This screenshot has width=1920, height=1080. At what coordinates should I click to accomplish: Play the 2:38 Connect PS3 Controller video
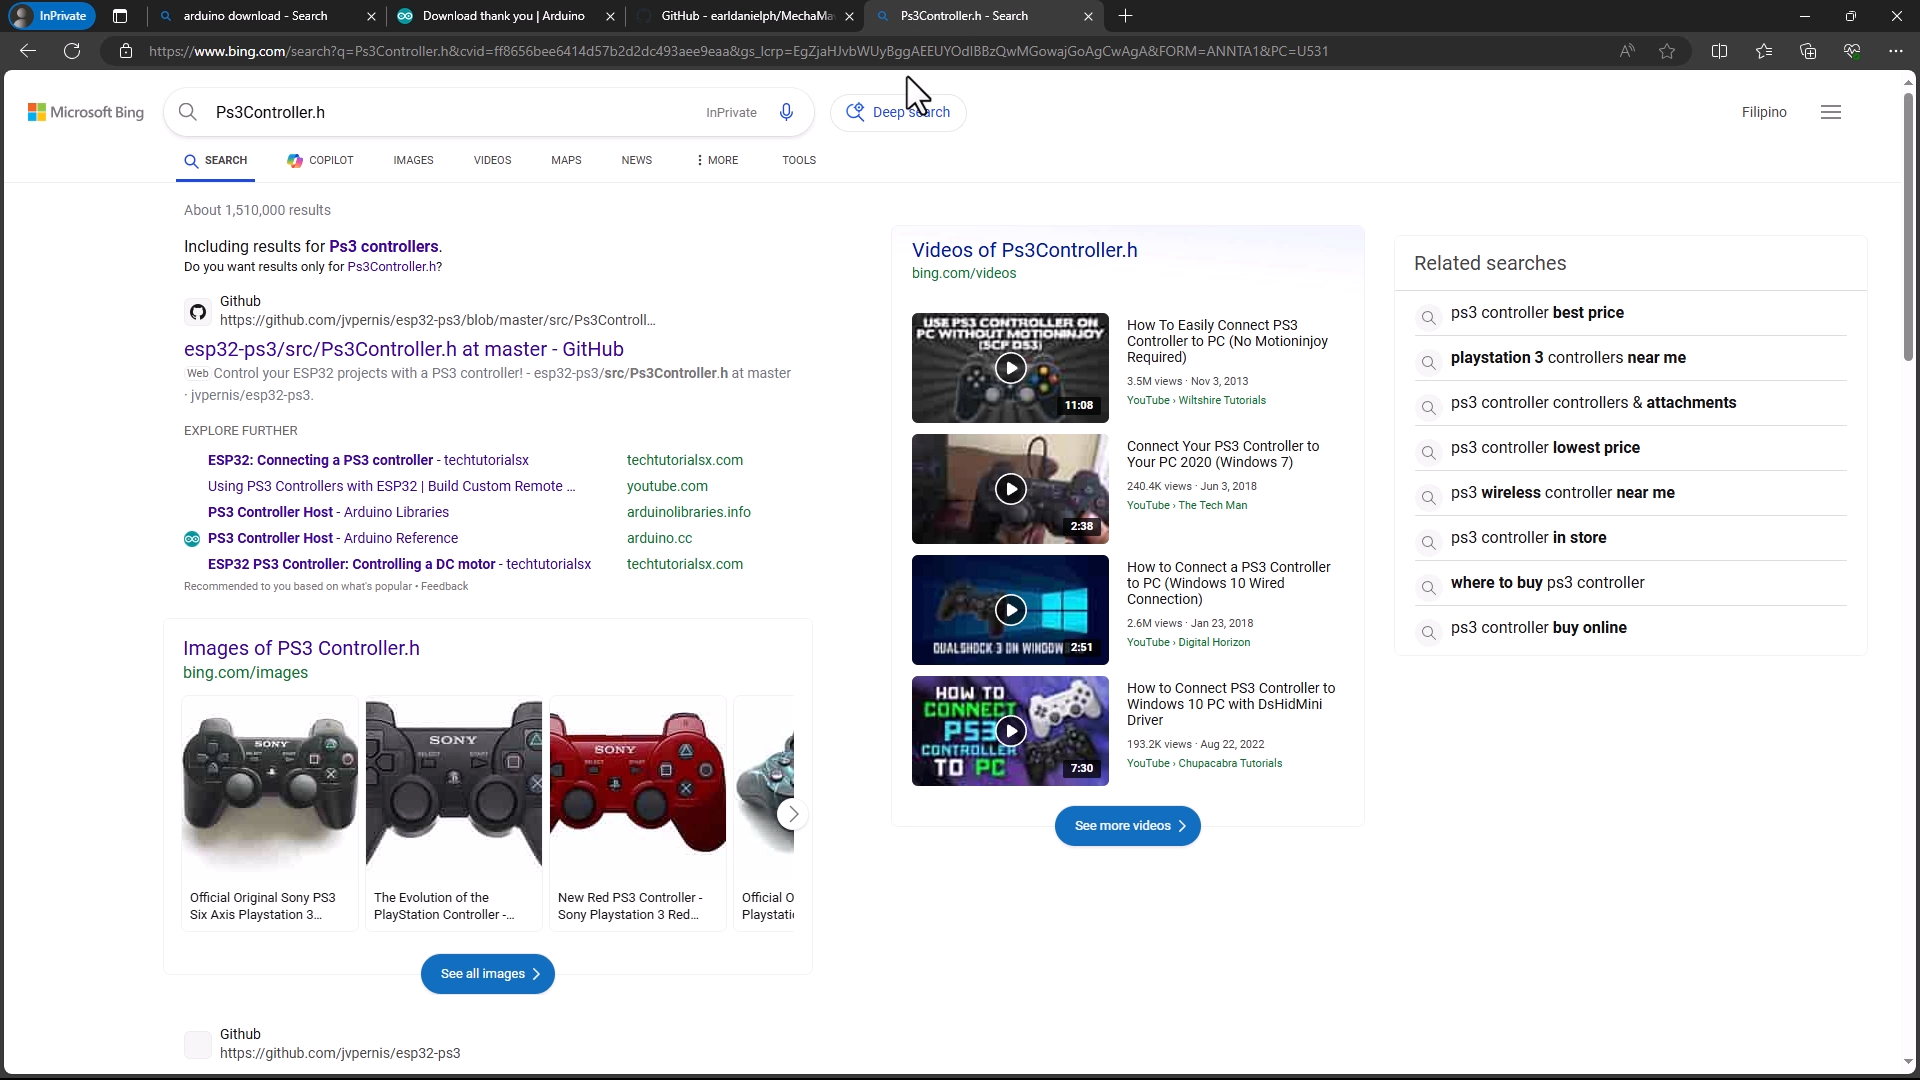(1010, 489)
